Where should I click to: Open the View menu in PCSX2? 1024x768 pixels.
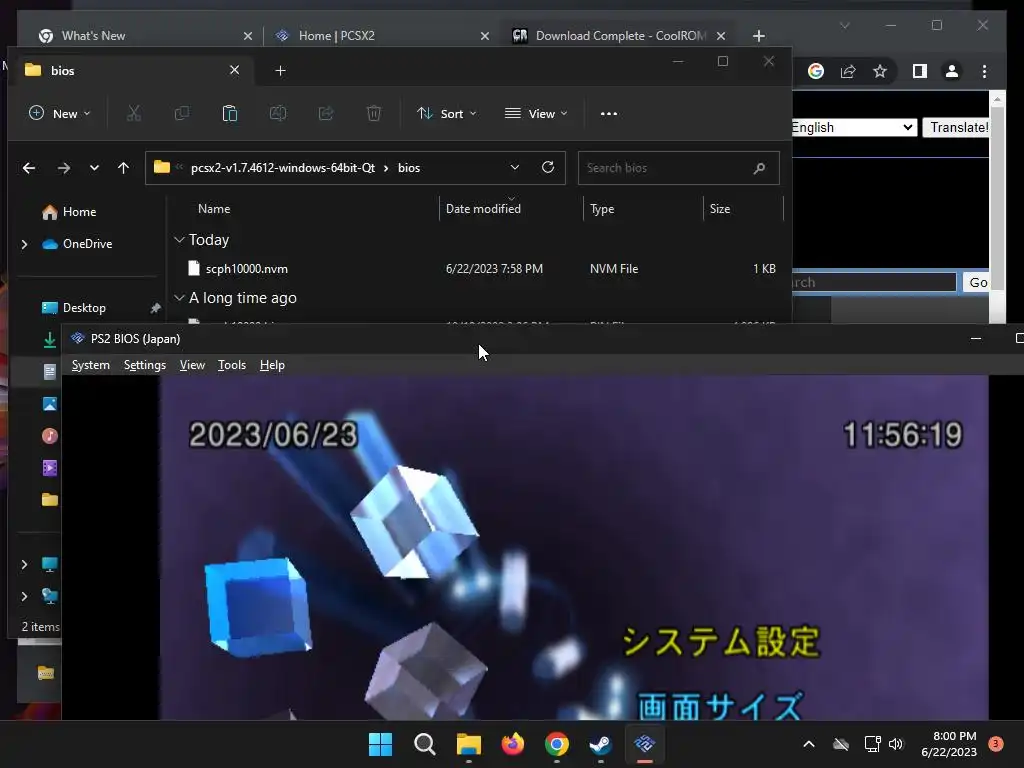[192, 365]
